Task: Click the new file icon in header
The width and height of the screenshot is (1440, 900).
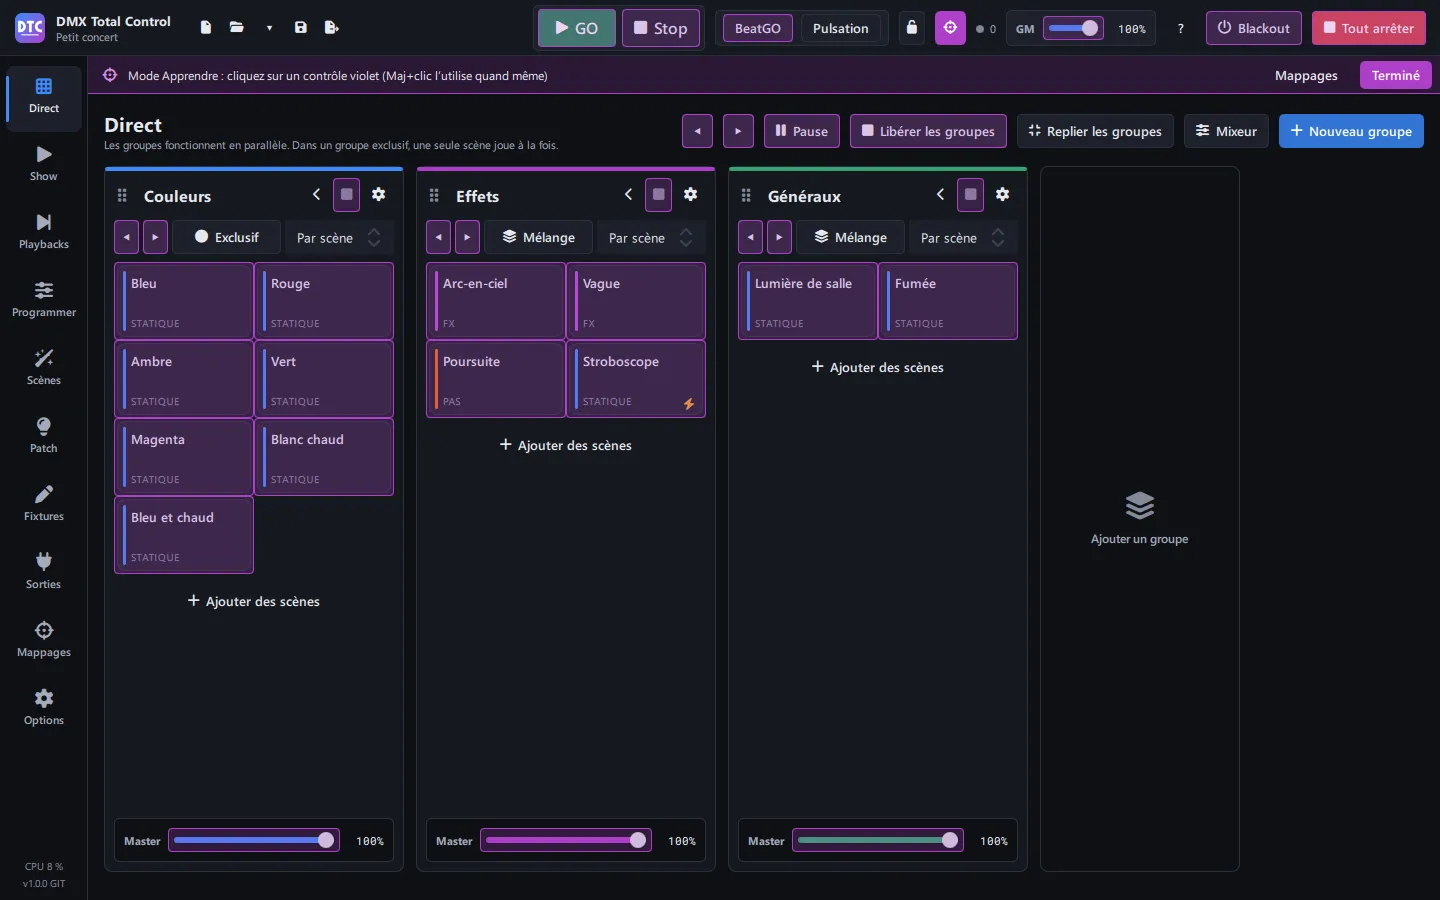Action: point(205,28)
